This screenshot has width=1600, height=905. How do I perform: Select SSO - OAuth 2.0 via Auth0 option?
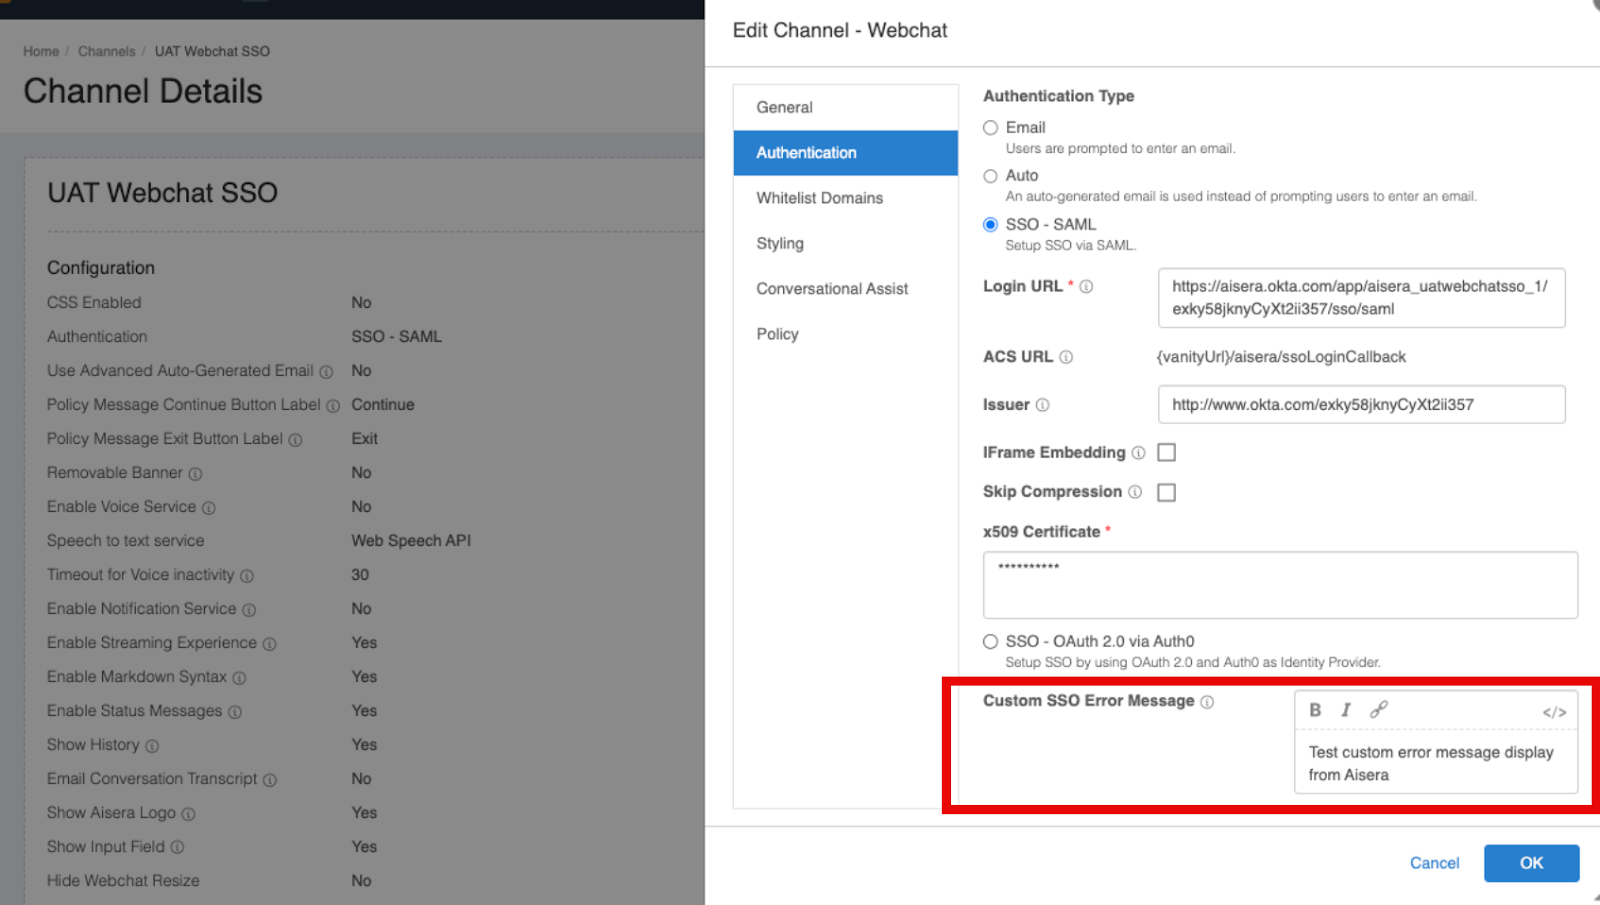coord(990,642)
